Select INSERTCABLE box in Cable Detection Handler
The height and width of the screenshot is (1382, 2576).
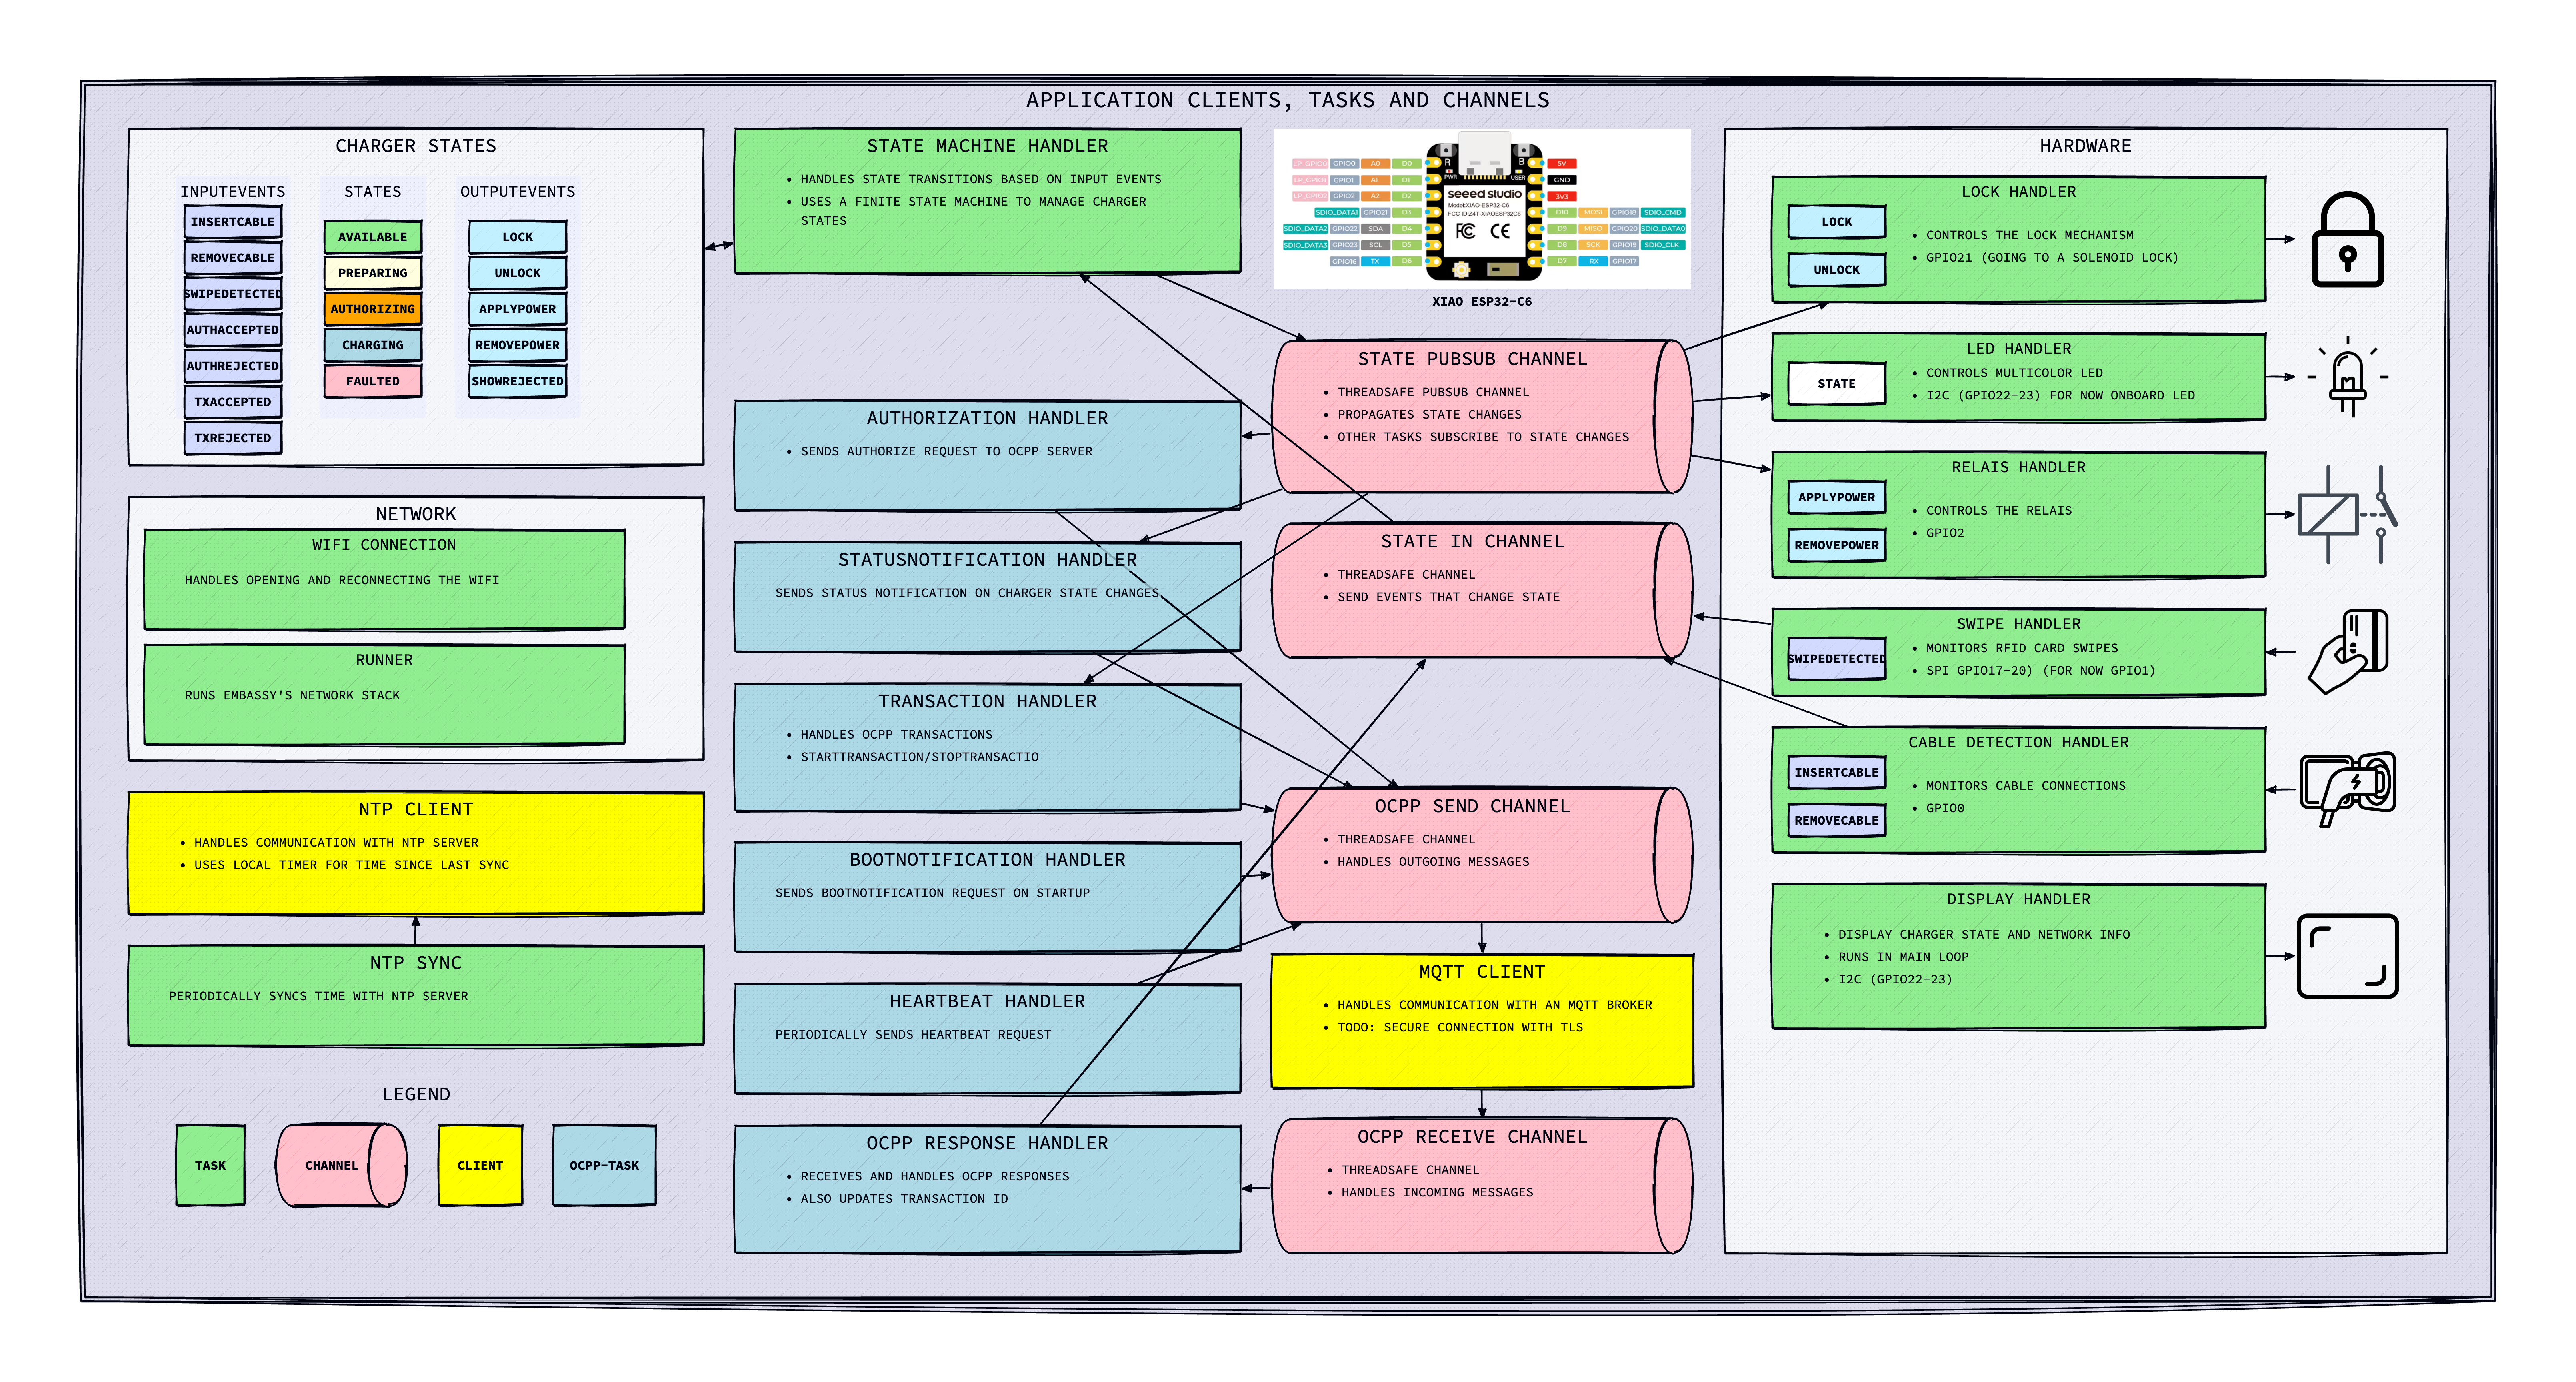[x=1836, y=772]
